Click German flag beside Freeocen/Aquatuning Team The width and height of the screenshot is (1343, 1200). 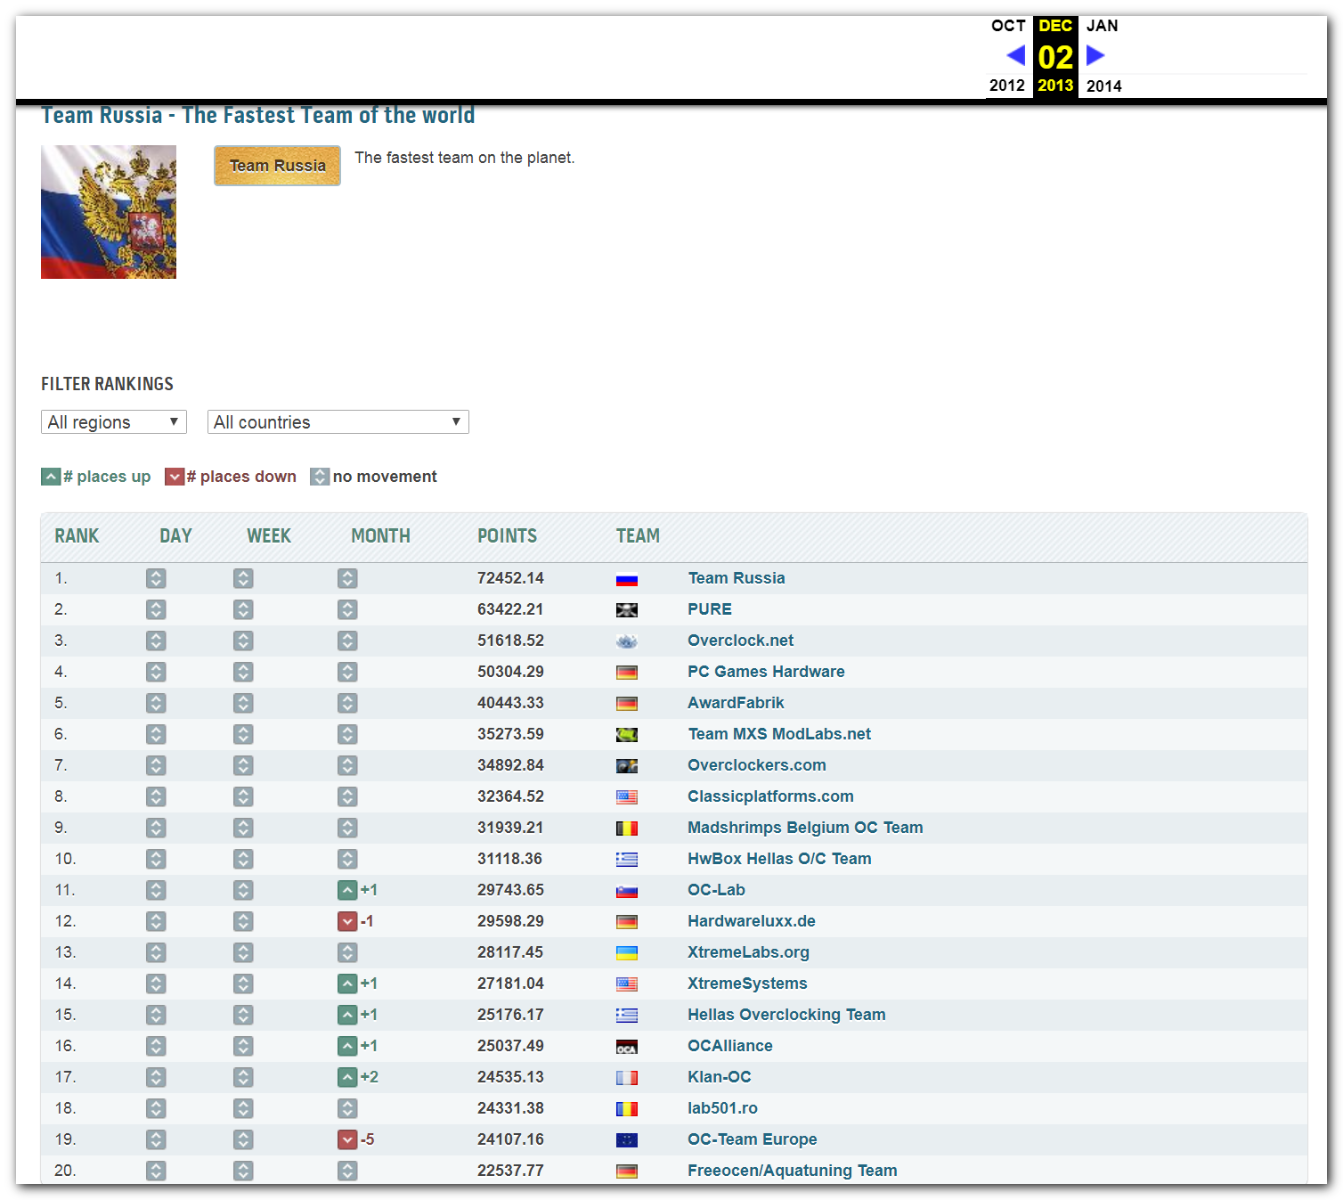[627, 1171]
